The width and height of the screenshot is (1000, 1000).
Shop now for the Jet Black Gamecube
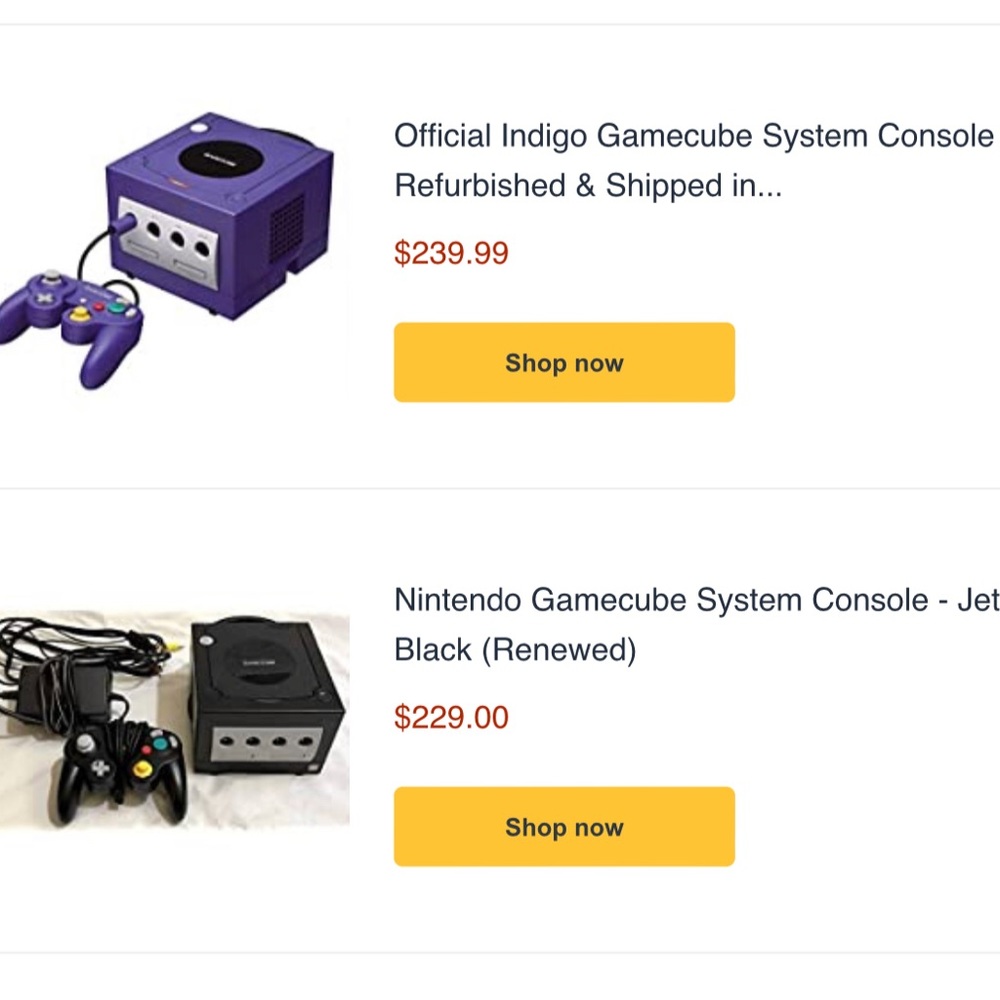(564, 826)
